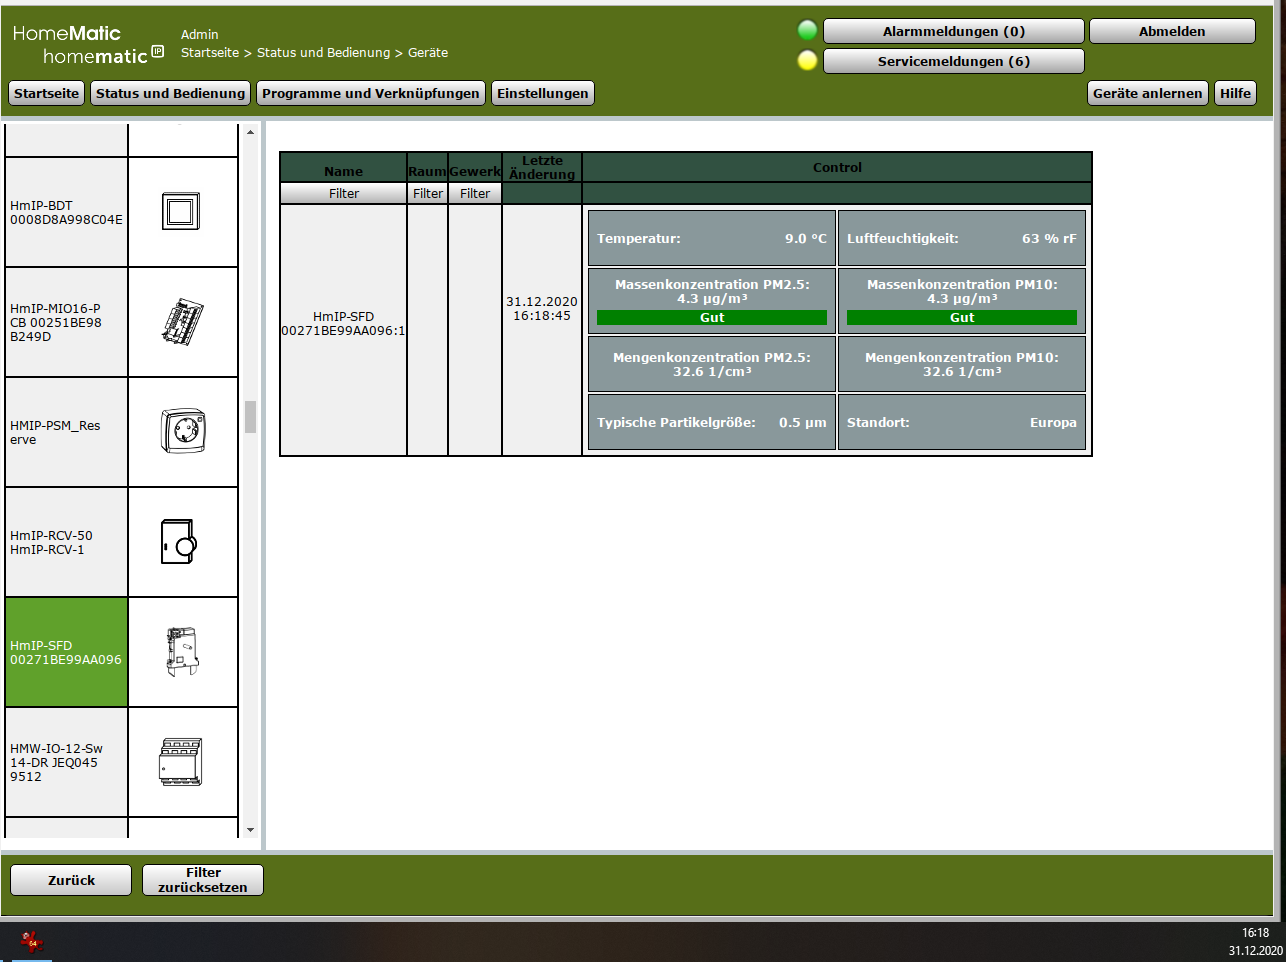Open the Startseite menu

click(x=46, y=93)
